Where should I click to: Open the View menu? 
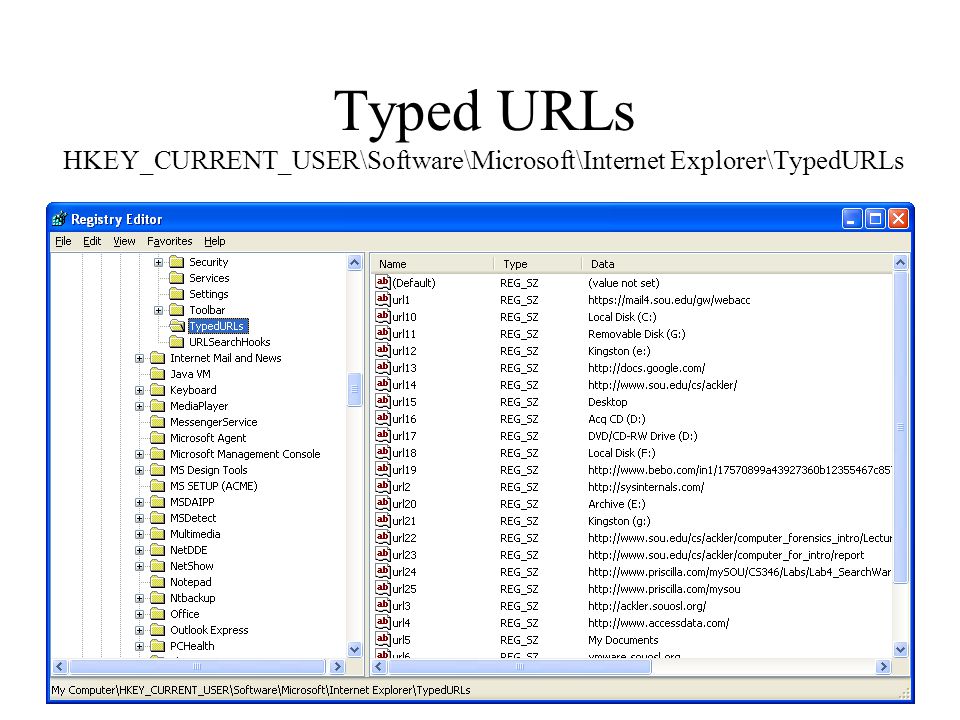[x=124, y=241]
